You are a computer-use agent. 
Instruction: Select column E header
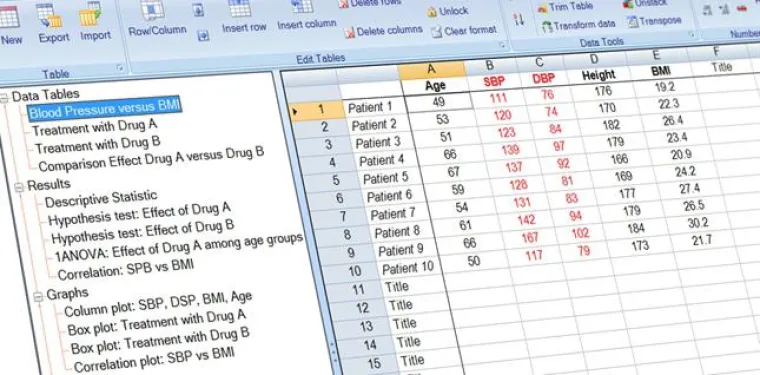pos(656,54)
